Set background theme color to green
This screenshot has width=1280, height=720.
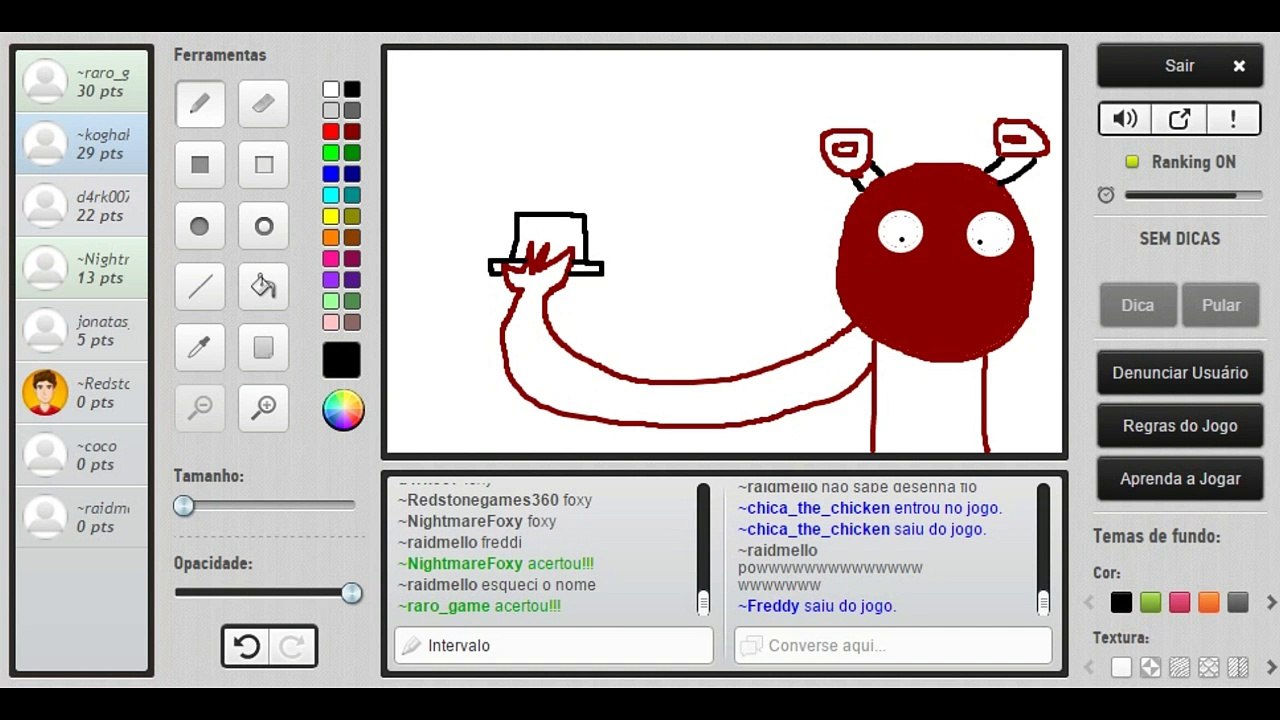pos(1151,603)
